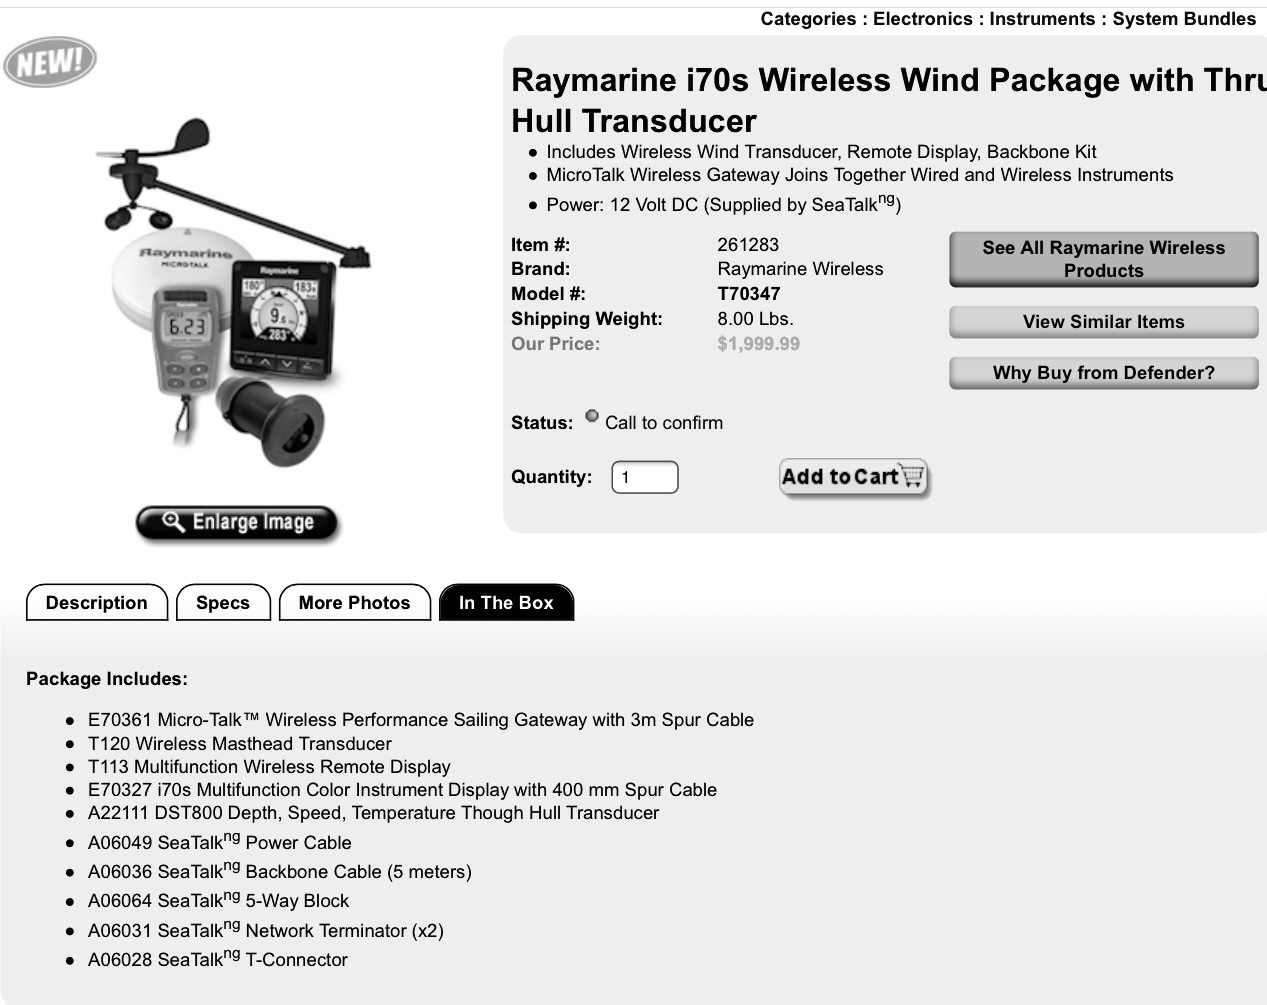1267x1005 pixels.
Task: Click See All Raymarine Wireless Products button
Action: pos(1104,259)
